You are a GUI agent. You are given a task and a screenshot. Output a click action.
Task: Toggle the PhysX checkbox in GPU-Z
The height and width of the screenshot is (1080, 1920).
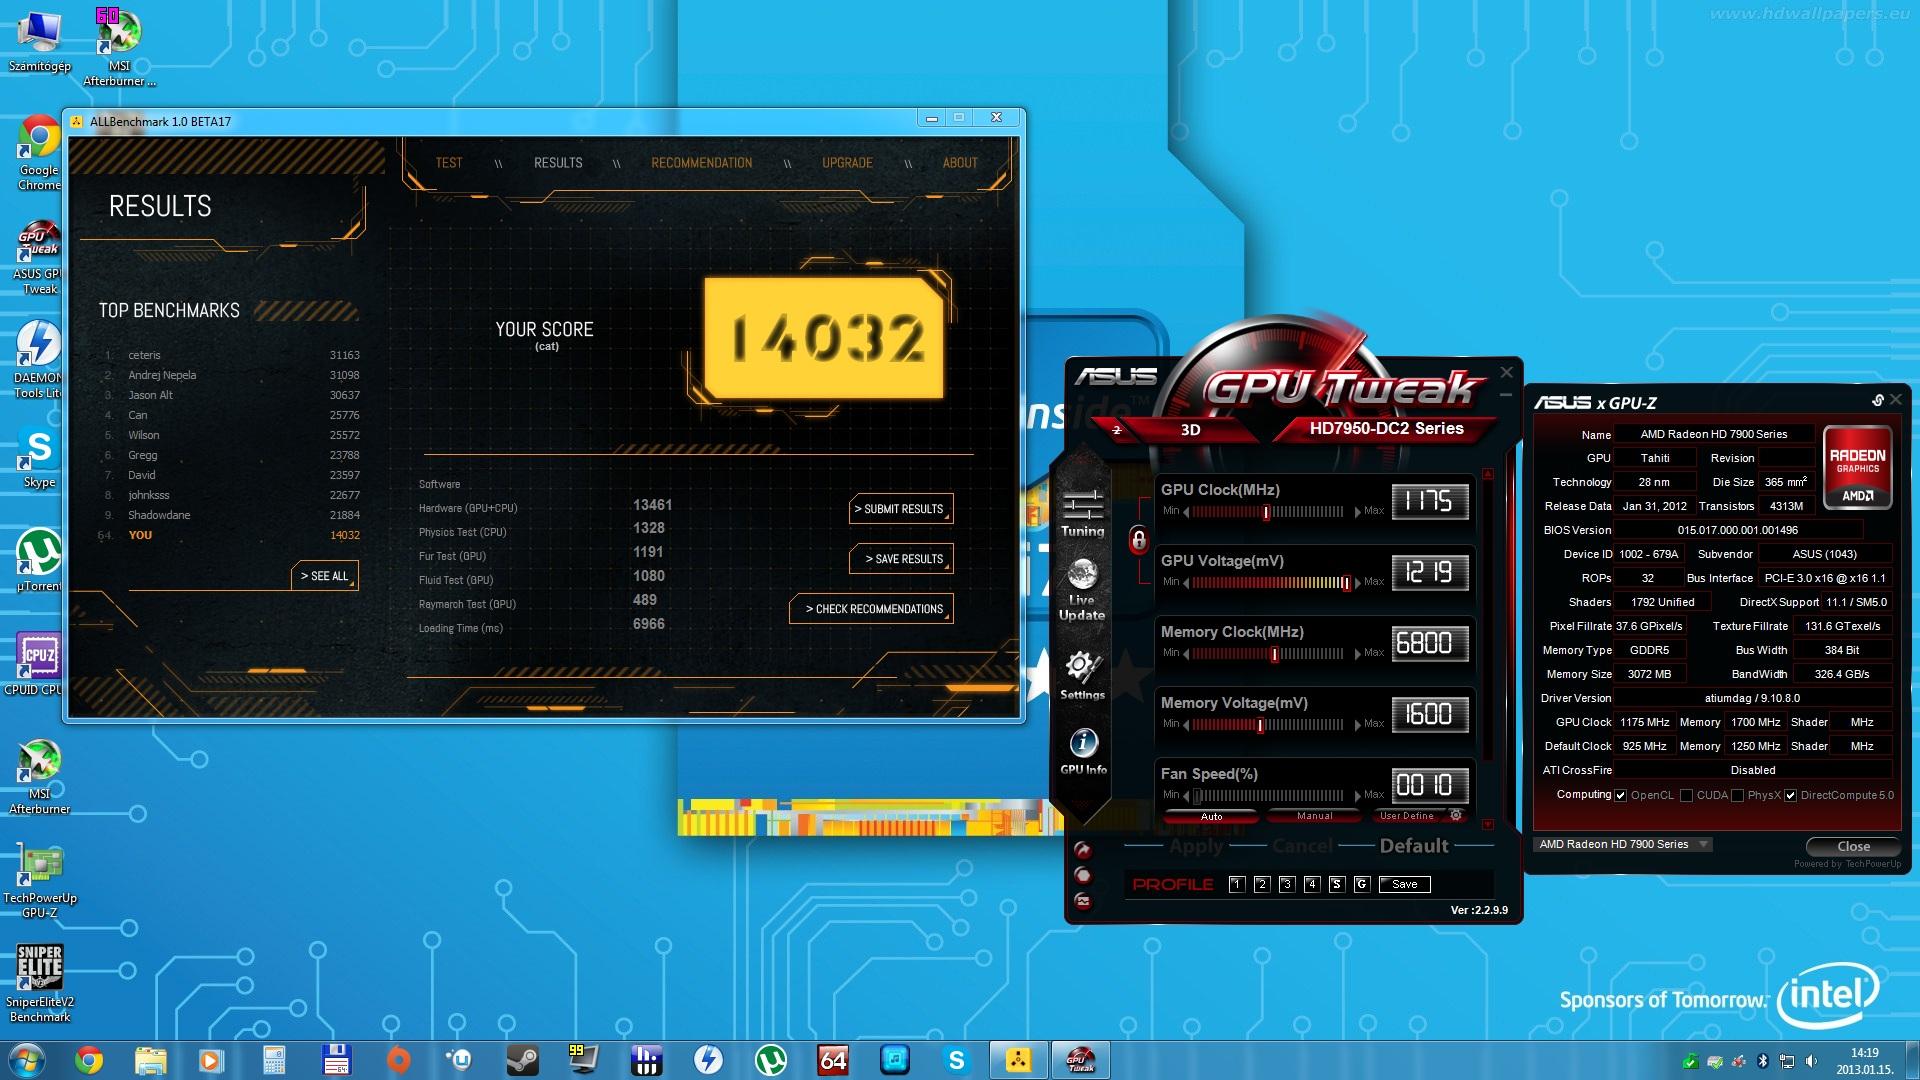coord(1737,796)
